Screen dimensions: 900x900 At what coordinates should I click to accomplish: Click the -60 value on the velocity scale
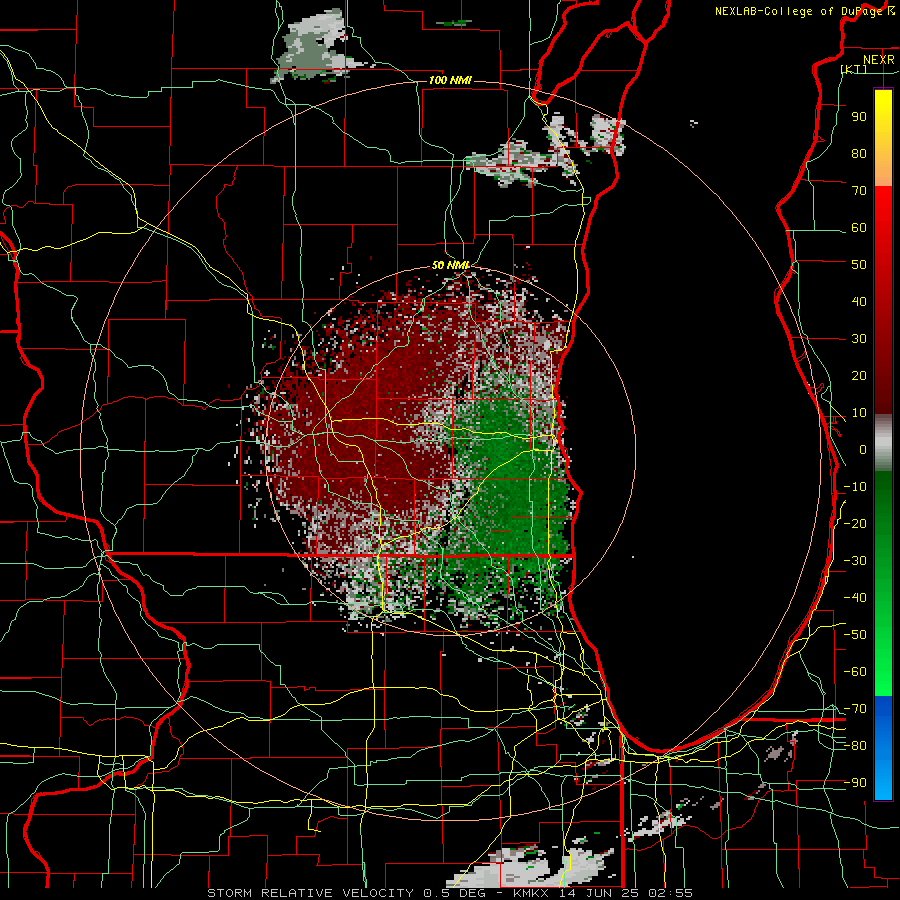(x=855, y=672)
